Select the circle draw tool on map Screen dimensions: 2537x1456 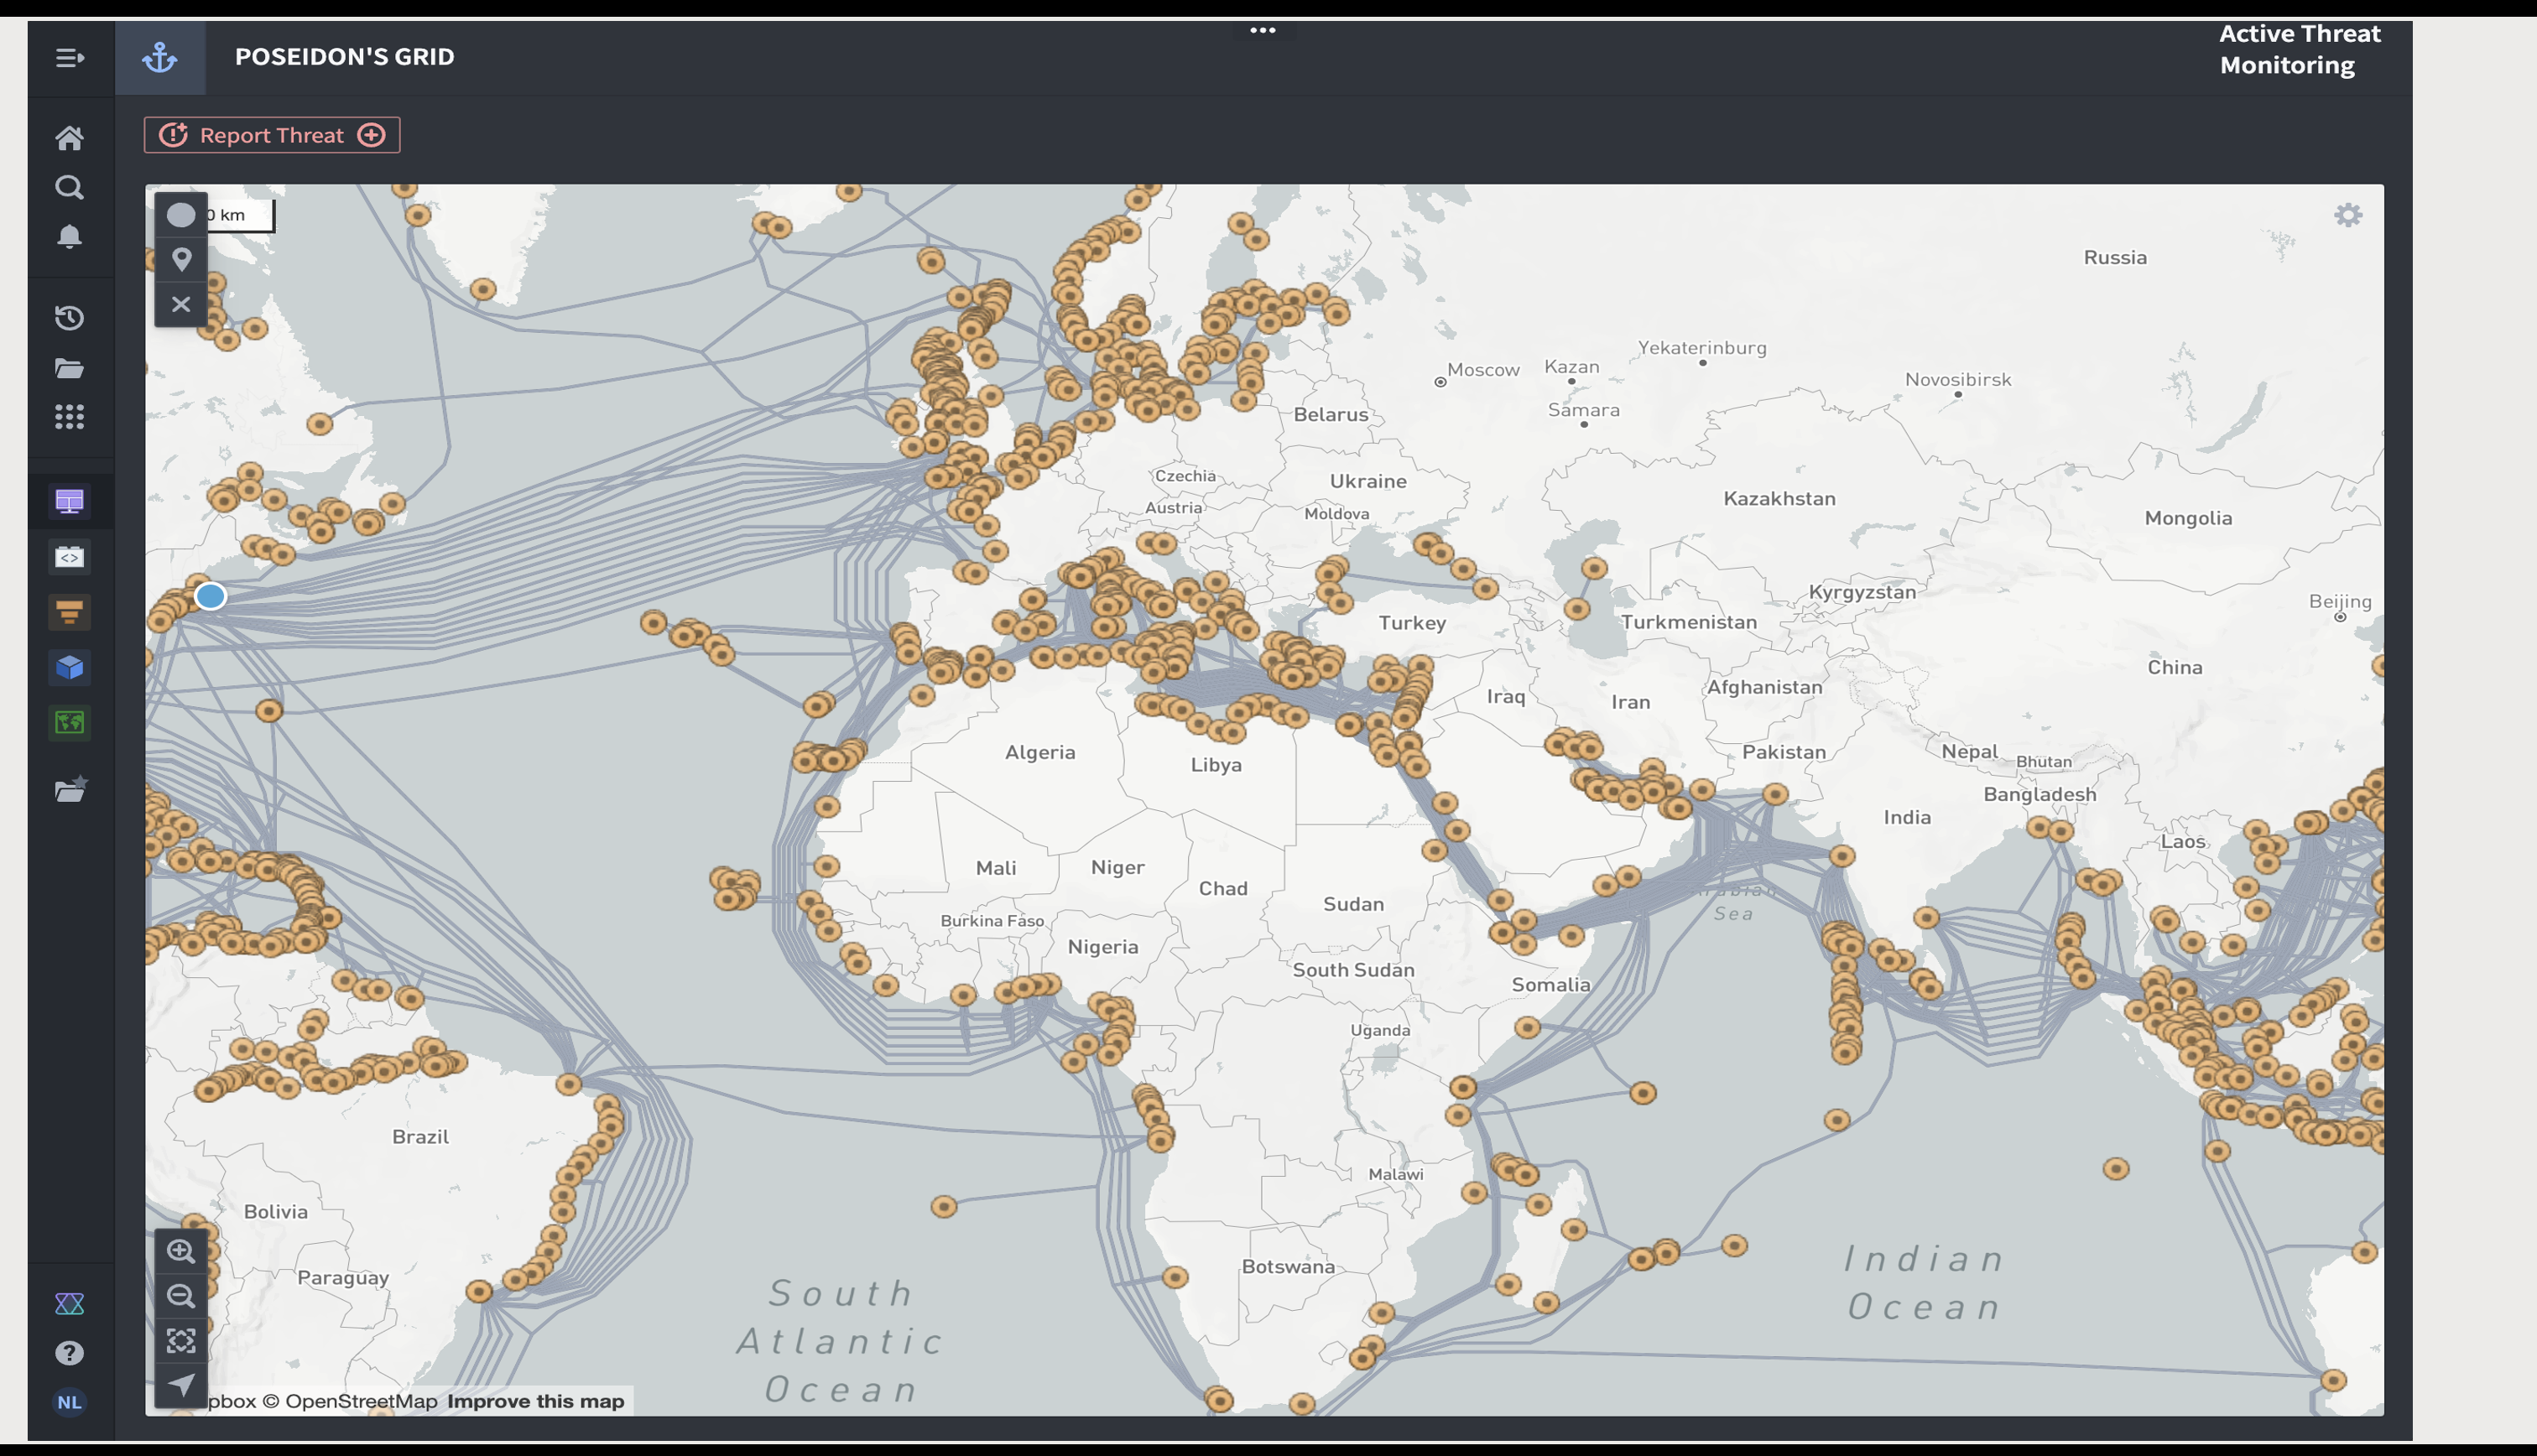(x=181, y=215)
